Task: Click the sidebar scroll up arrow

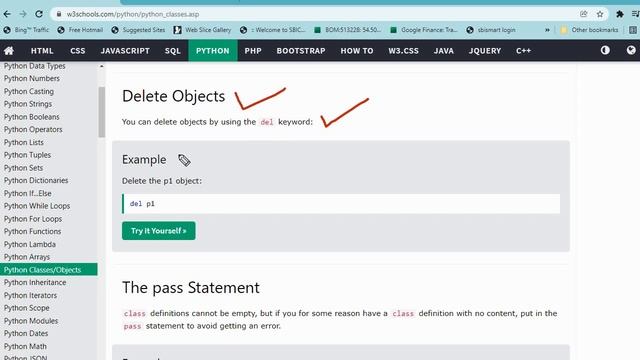Action: pyautogui.click(x=102, y=66)
